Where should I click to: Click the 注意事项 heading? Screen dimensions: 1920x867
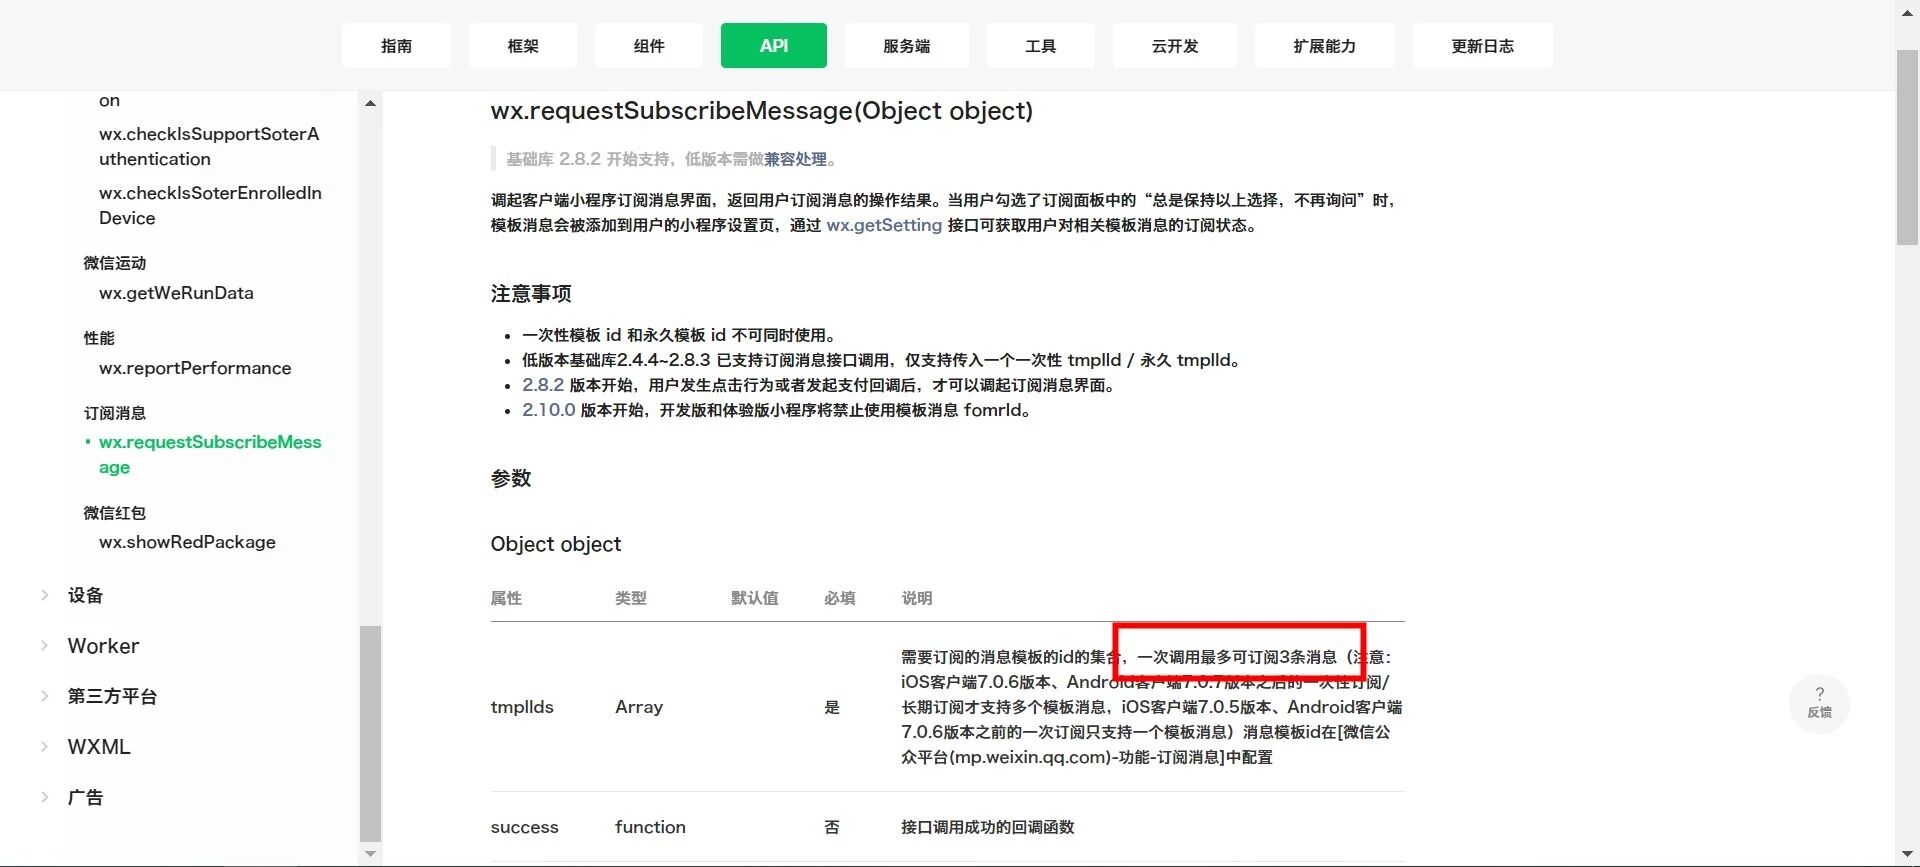(x=531, y=293)
